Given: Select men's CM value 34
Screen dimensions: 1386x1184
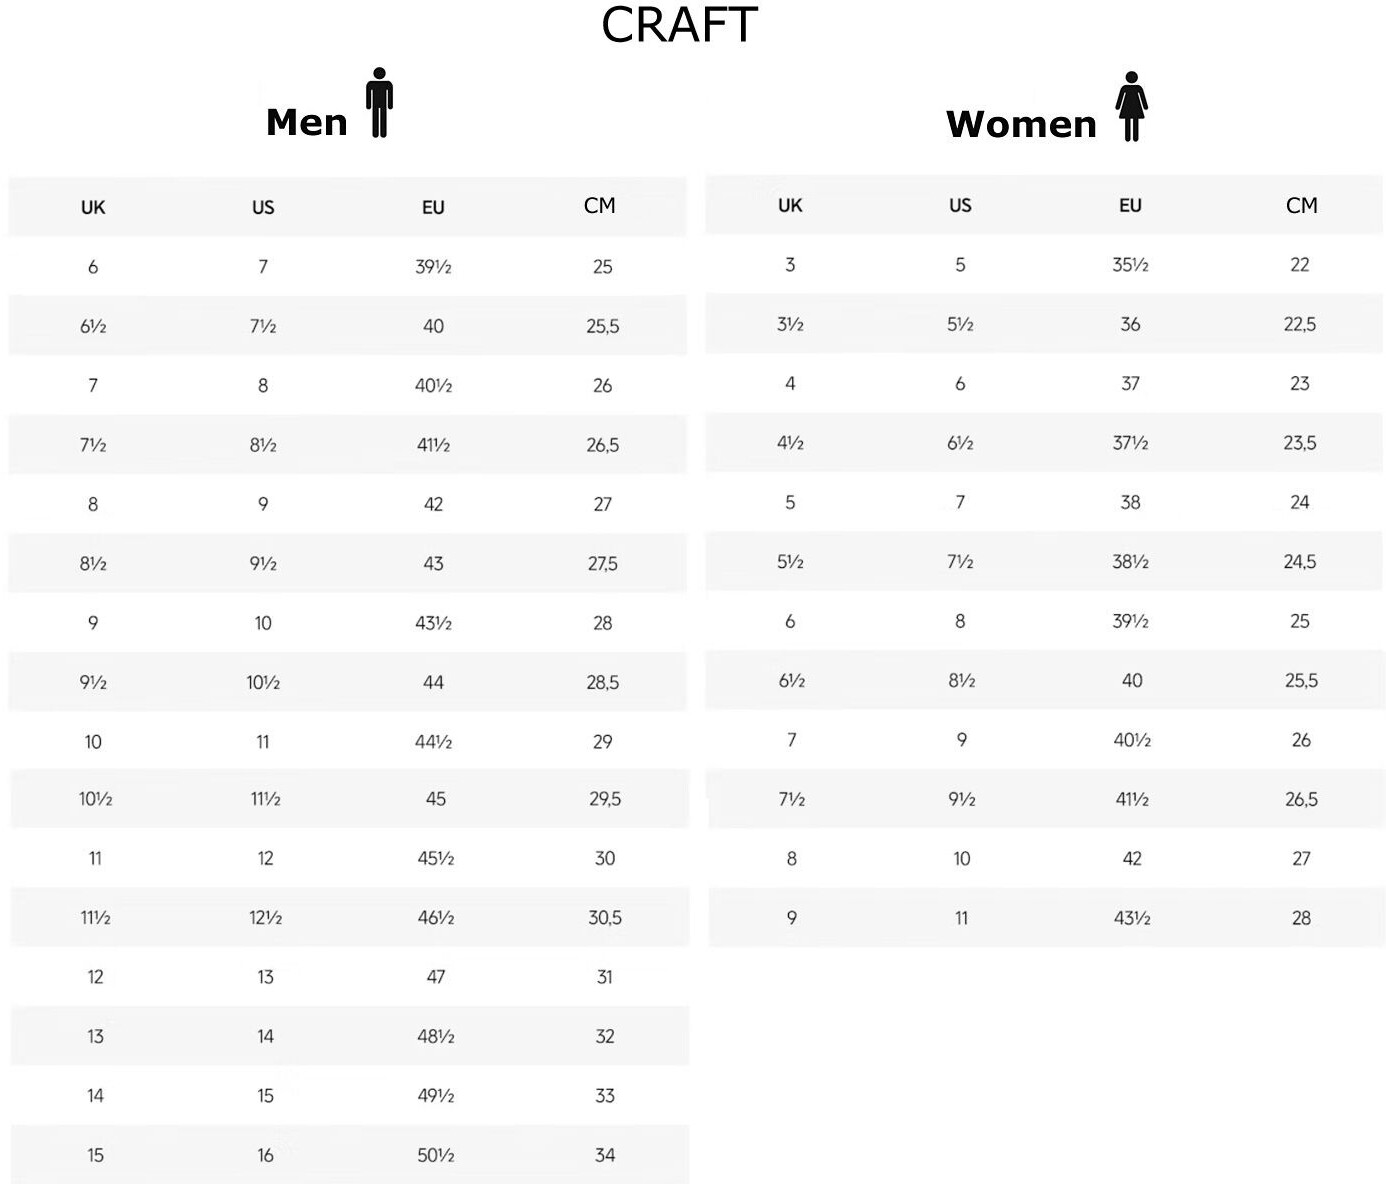Looking at the screenshot, I should (605, 1156).
